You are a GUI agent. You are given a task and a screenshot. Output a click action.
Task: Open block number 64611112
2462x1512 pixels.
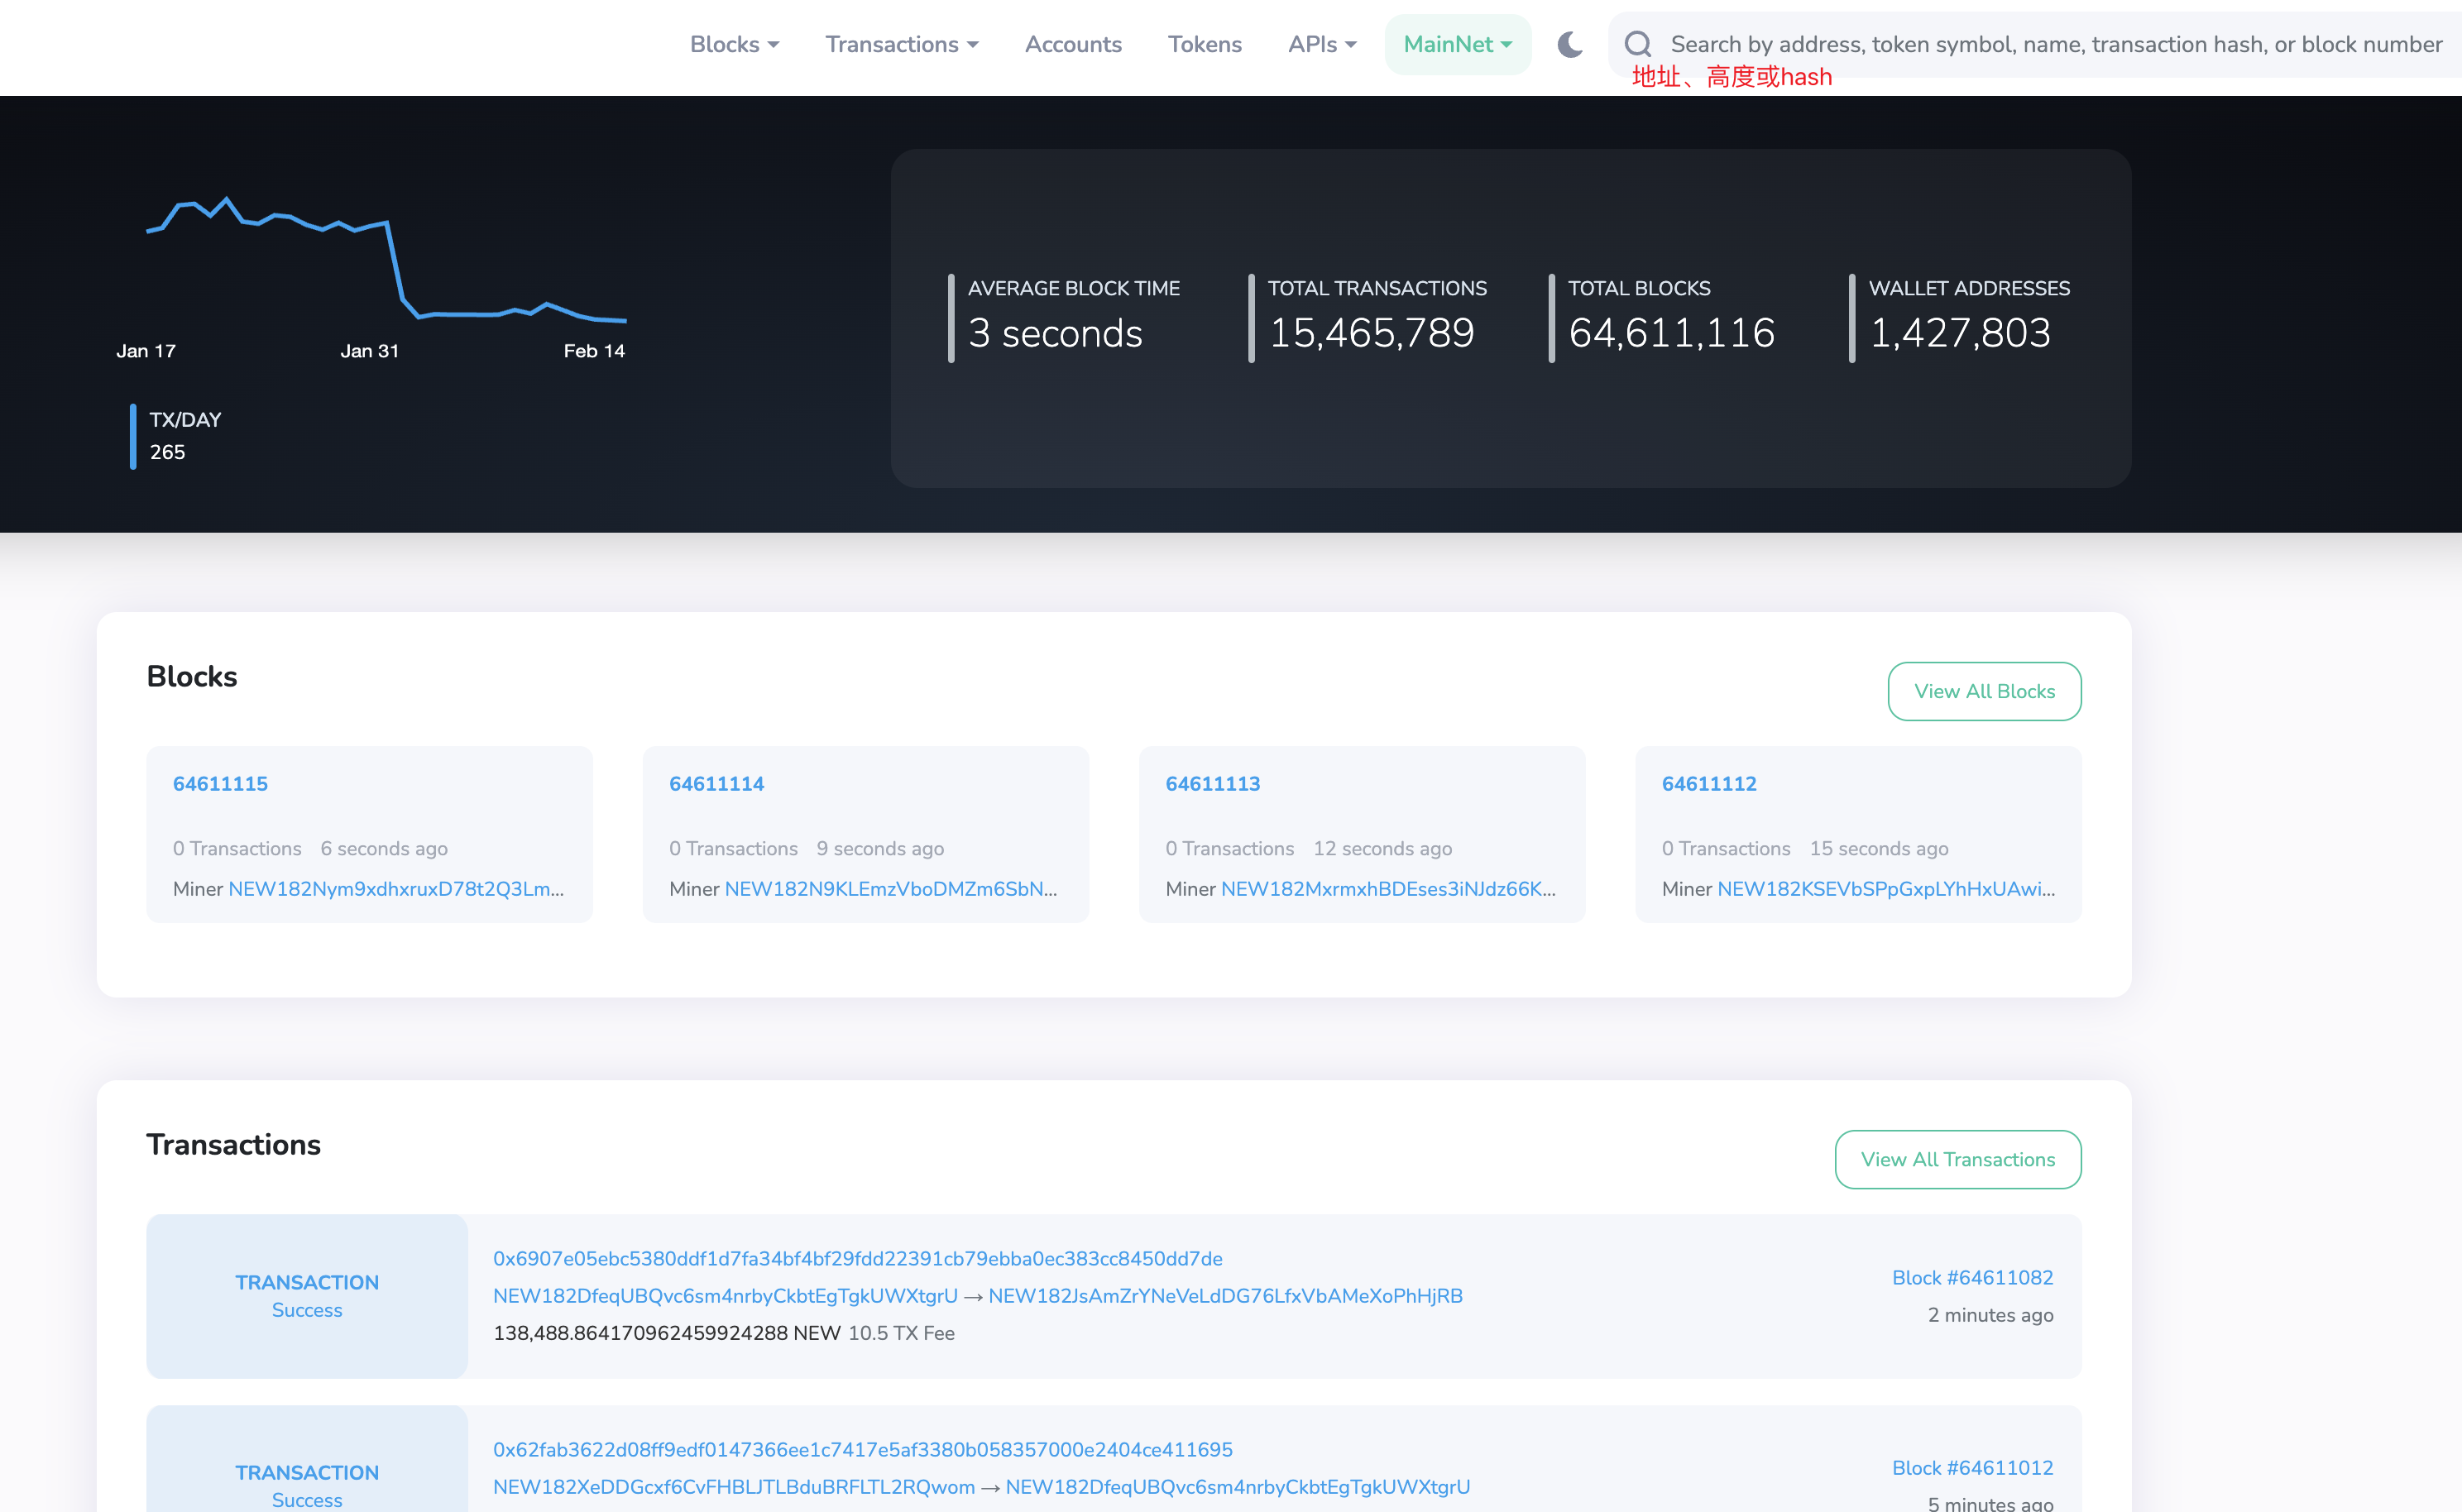coord(1708,784)
